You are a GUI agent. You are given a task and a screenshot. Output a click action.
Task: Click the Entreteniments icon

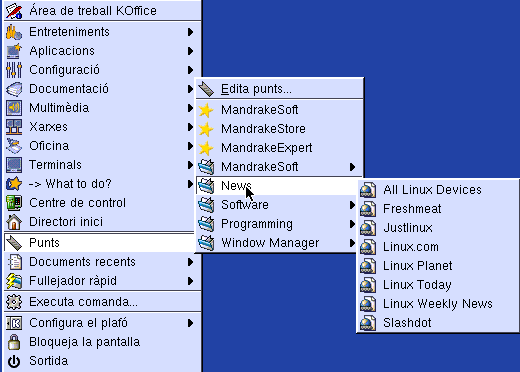14,32
